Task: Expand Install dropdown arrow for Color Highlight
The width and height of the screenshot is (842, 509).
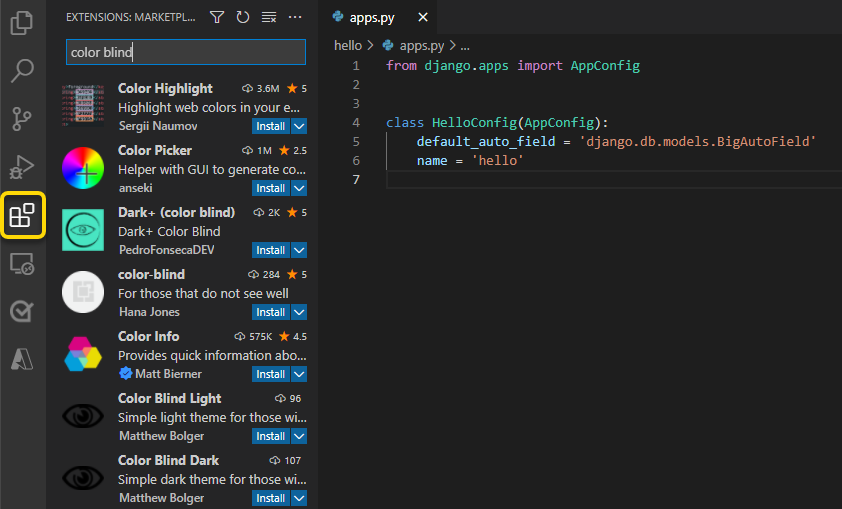Action: click(299, 126)
